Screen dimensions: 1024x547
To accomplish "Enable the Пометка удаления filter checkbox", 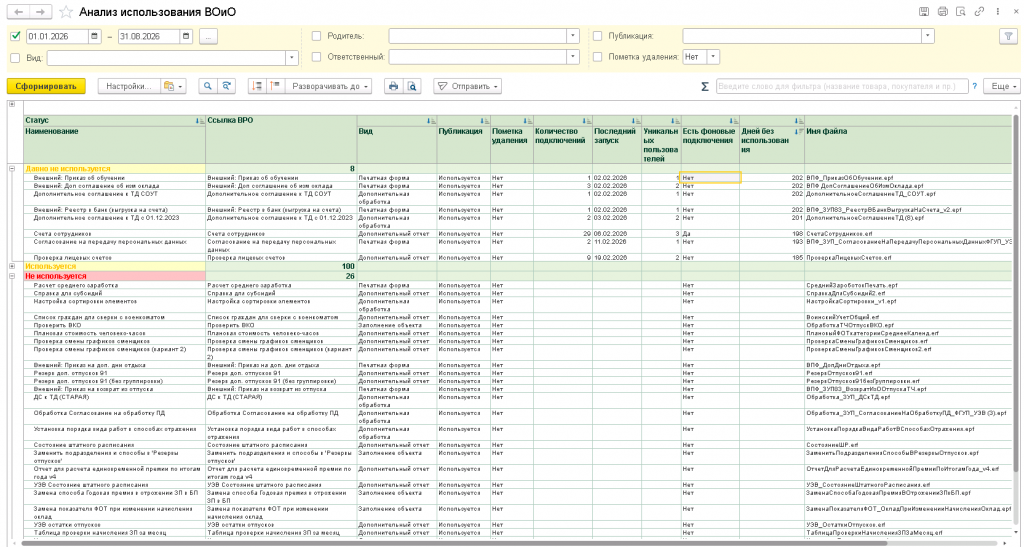I will [x=598, y=57].
